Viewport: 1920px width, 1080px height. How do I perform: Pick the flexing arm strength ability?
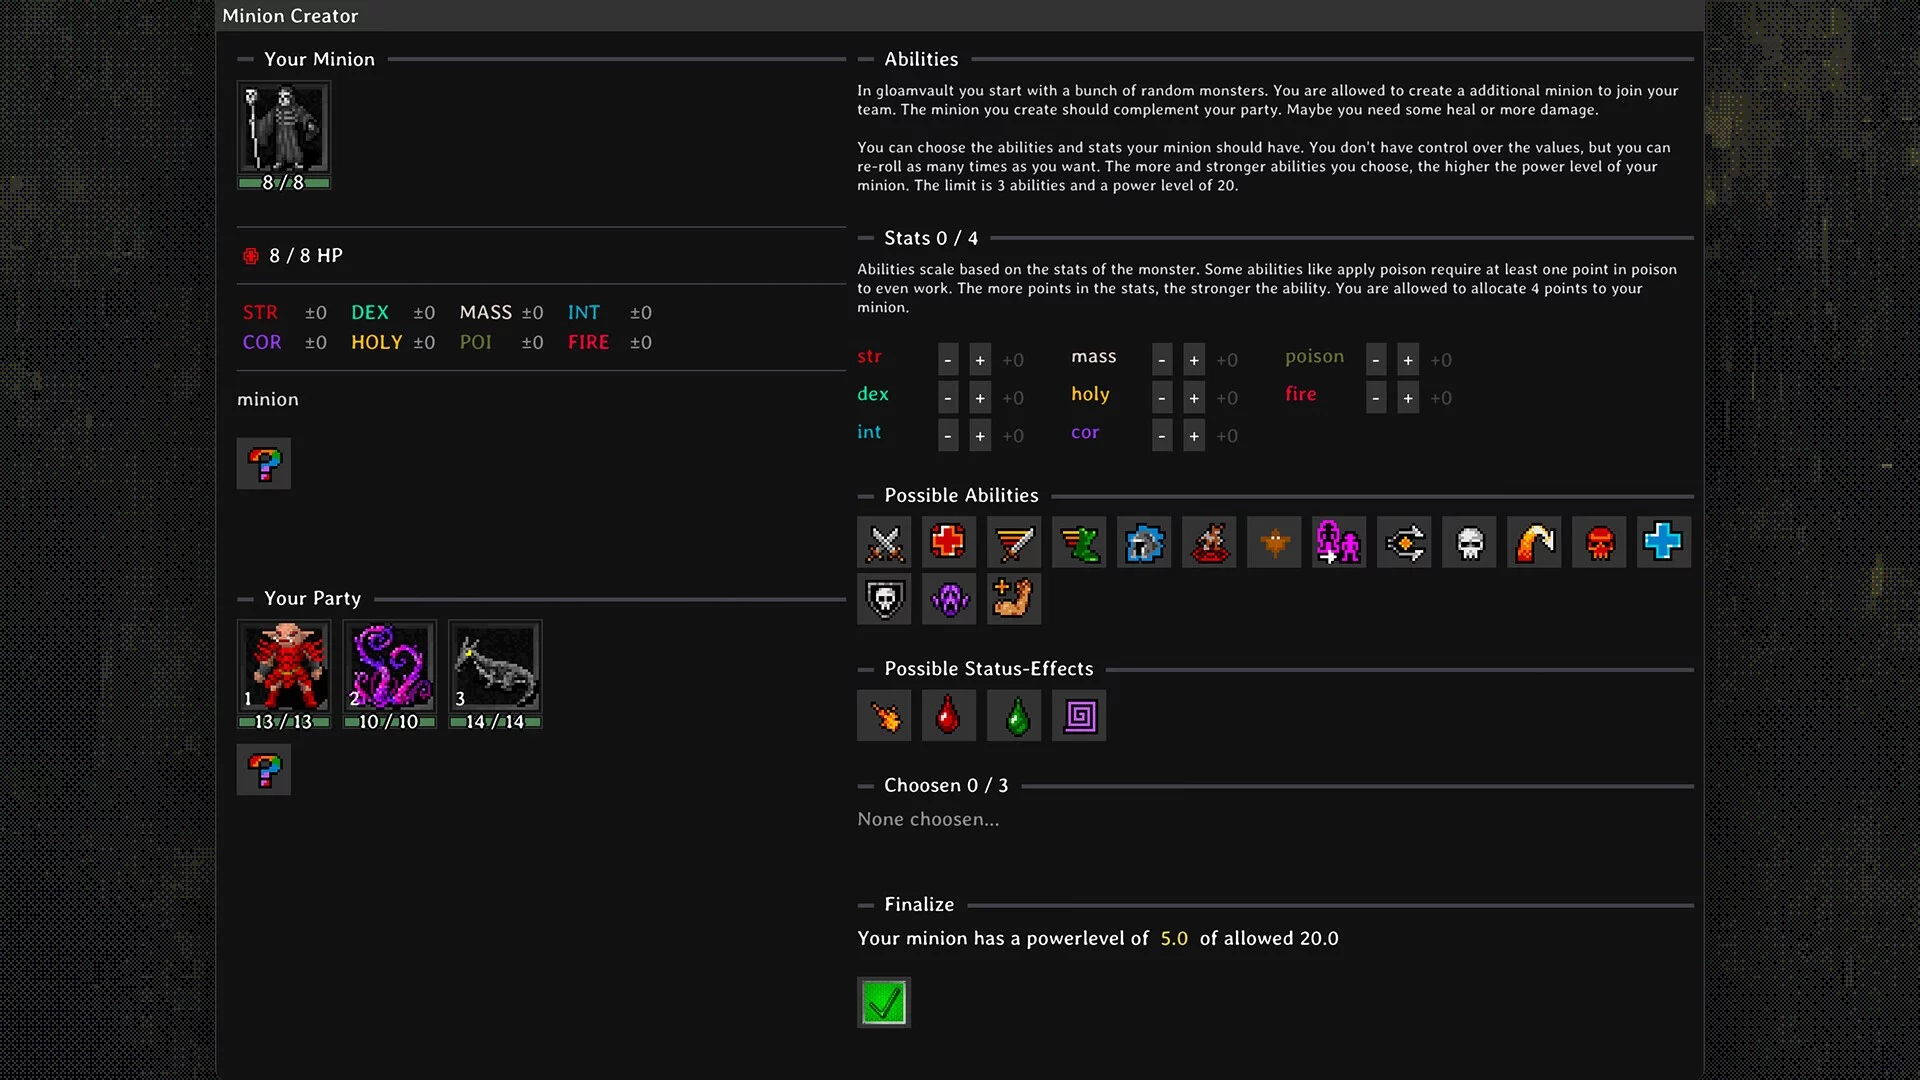pos(1013,599)
